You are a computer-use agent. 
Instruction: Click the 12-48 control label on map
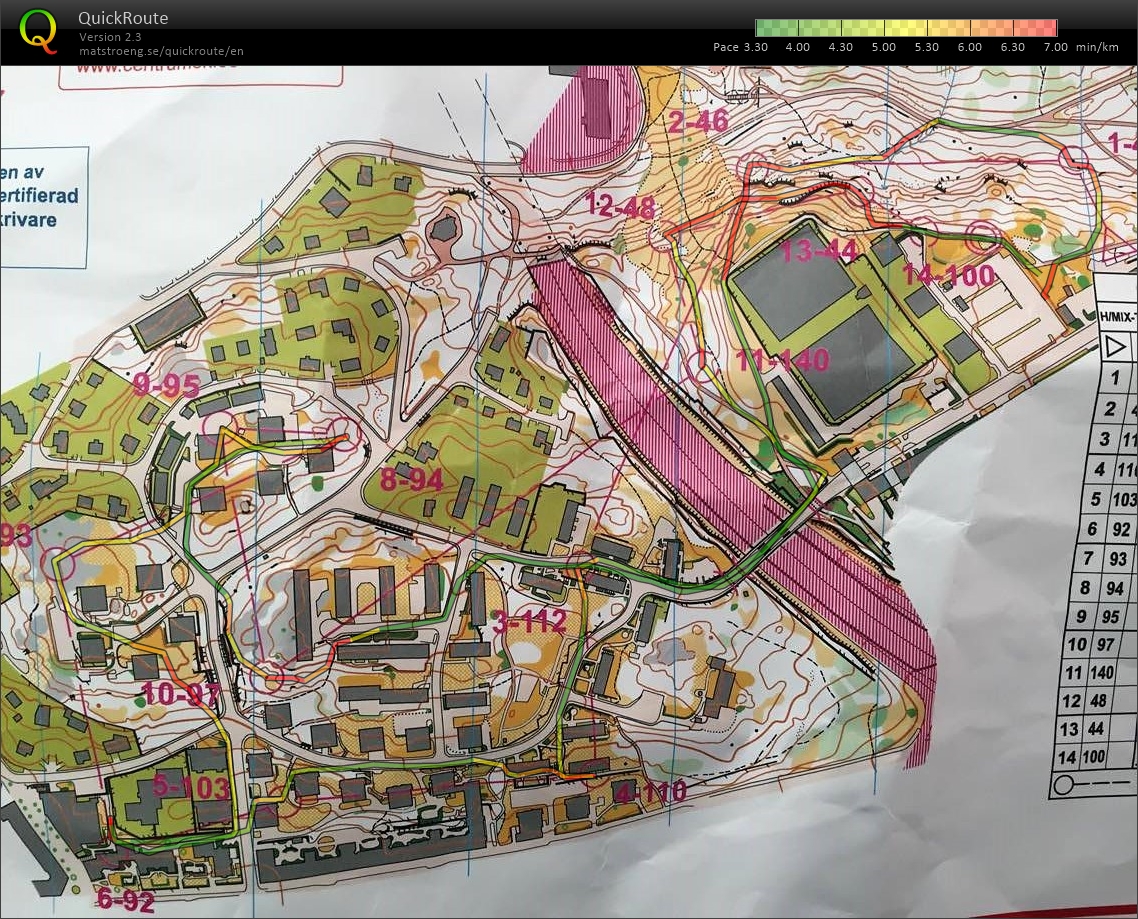click(620, 207)
